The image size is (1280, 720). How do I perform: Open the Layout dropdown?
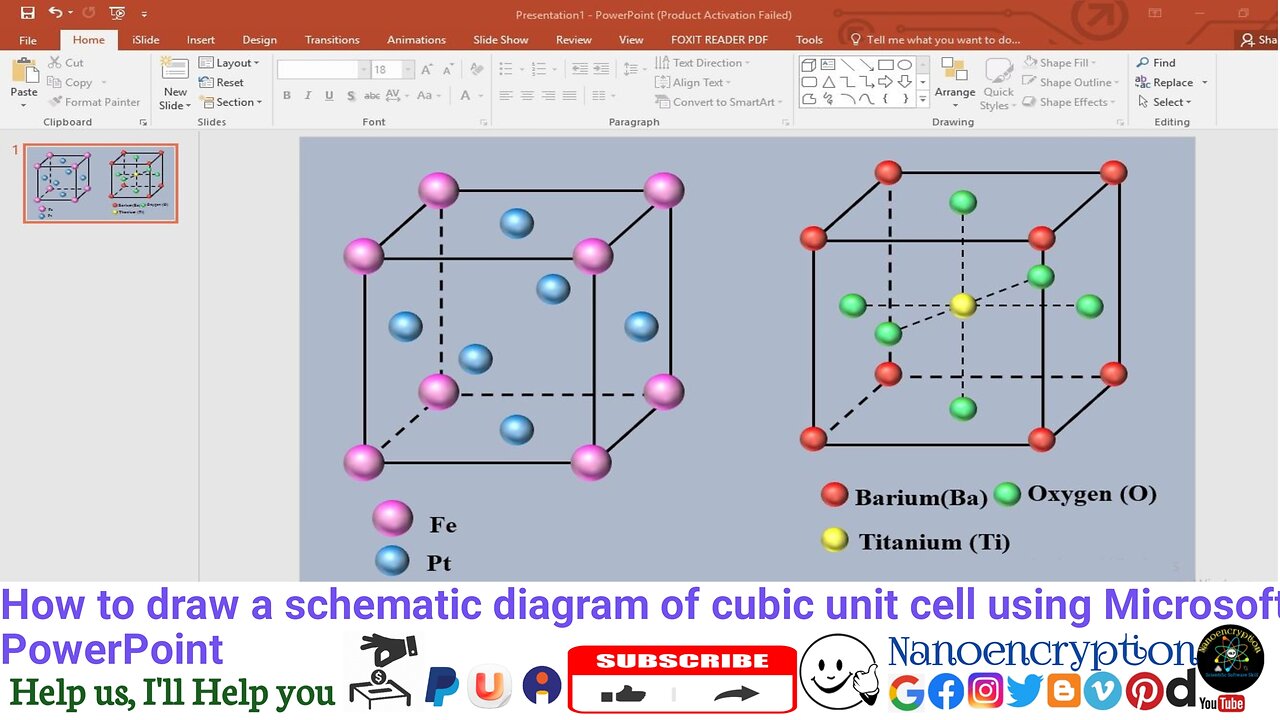229,62
